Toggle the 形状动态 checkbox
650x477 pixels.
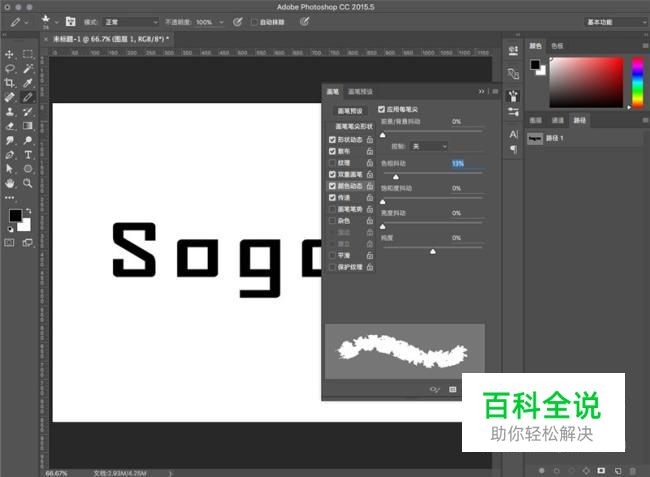coord(332,140)
